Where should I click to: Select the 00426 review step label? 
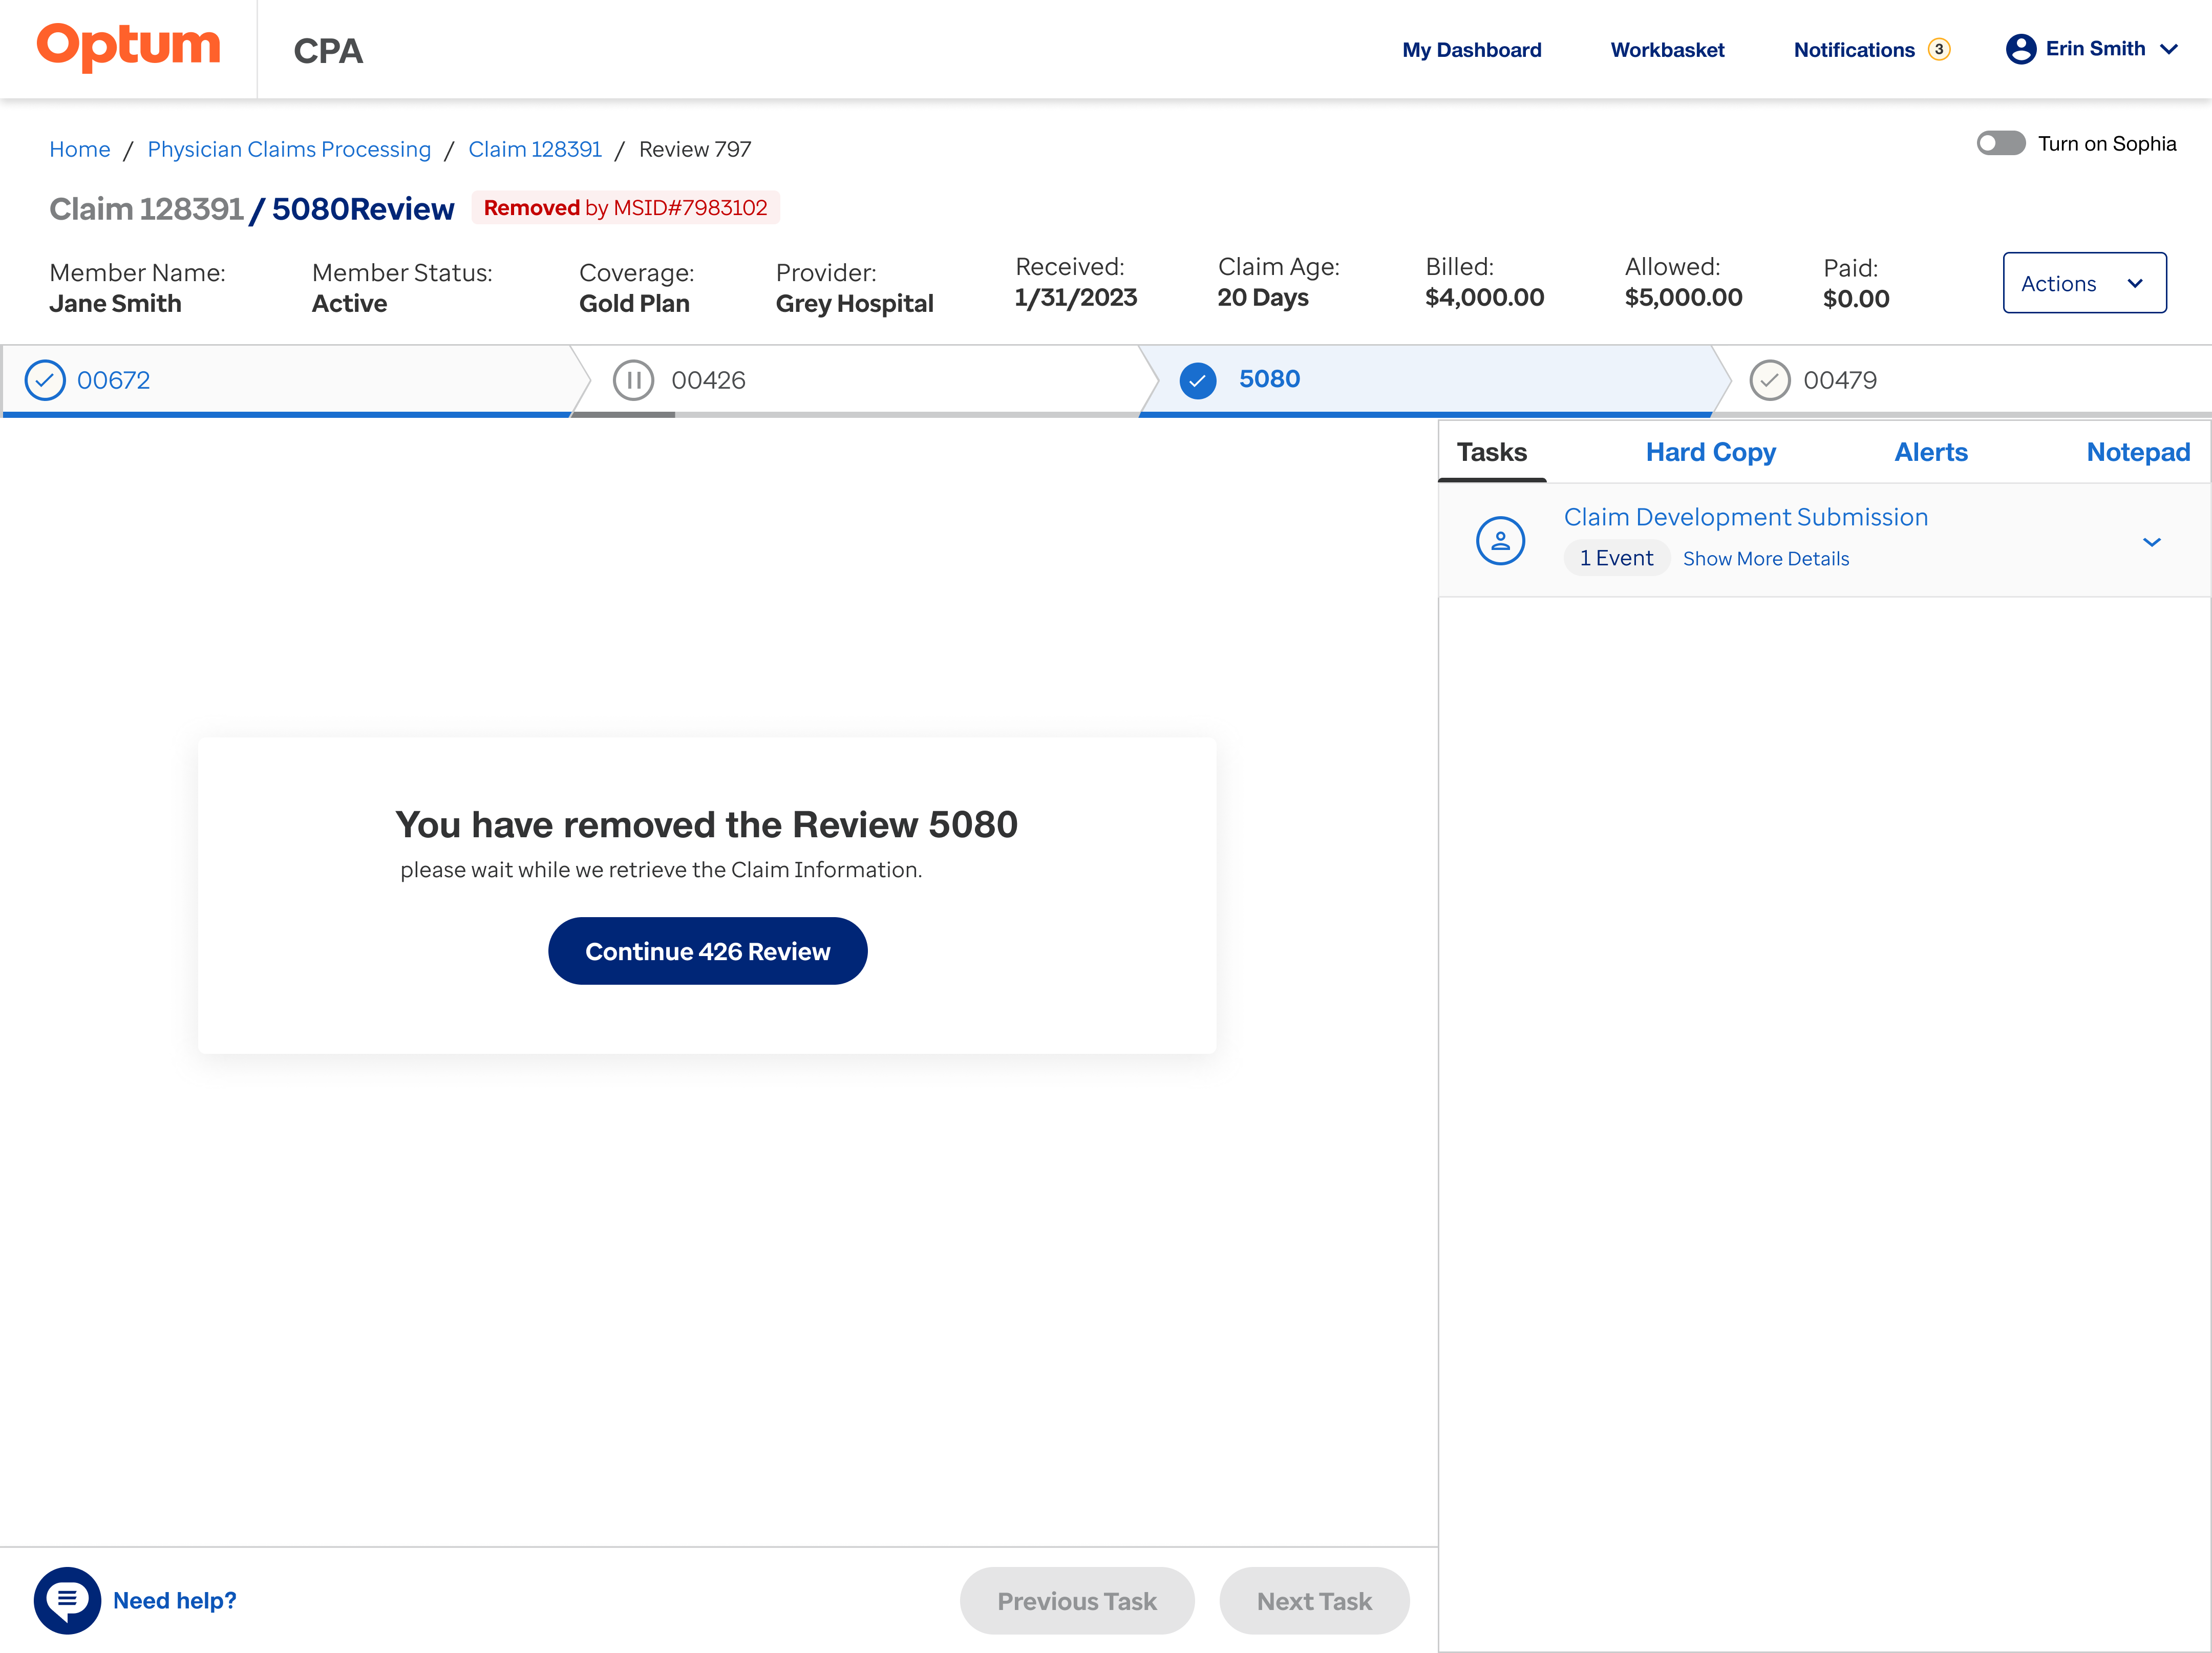708,380
